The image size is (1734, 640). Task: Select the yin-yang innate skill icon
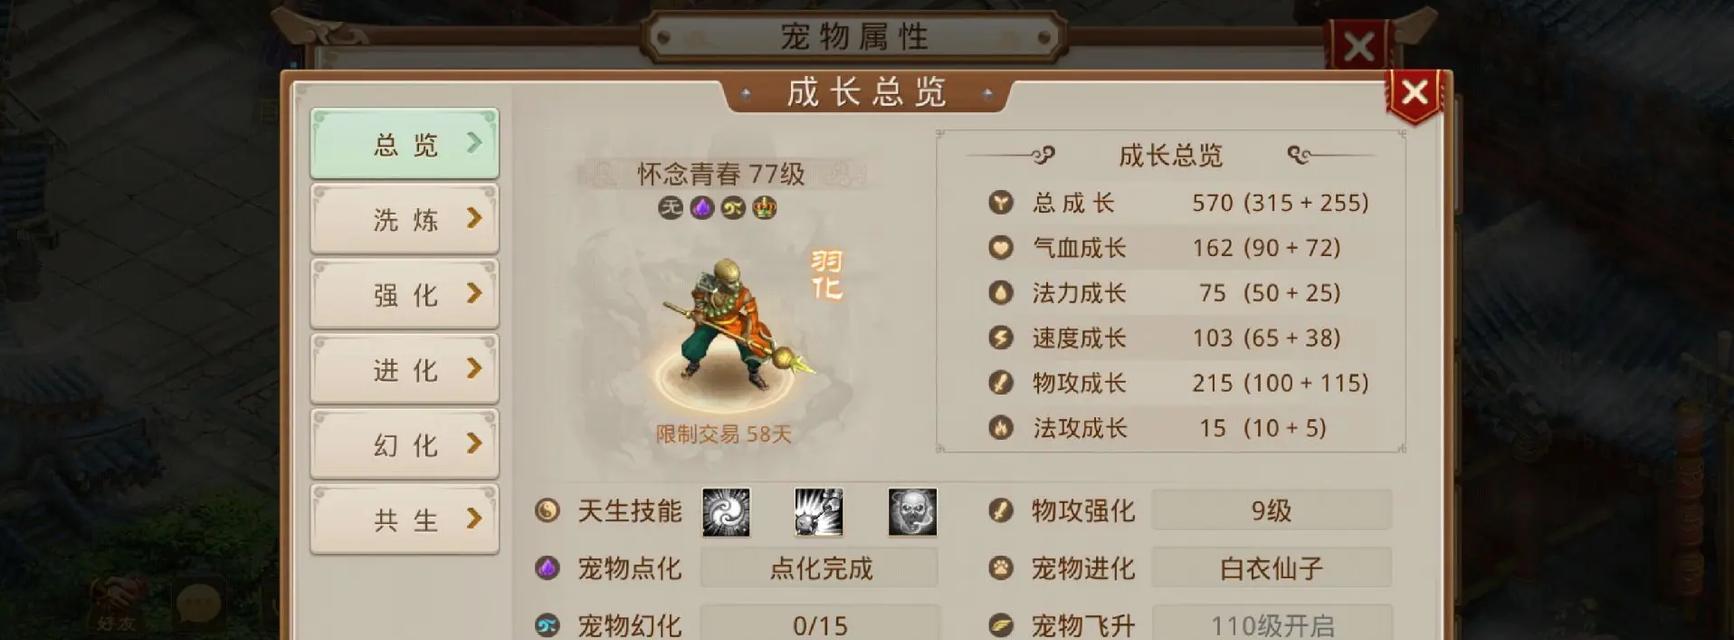[726, 512]
